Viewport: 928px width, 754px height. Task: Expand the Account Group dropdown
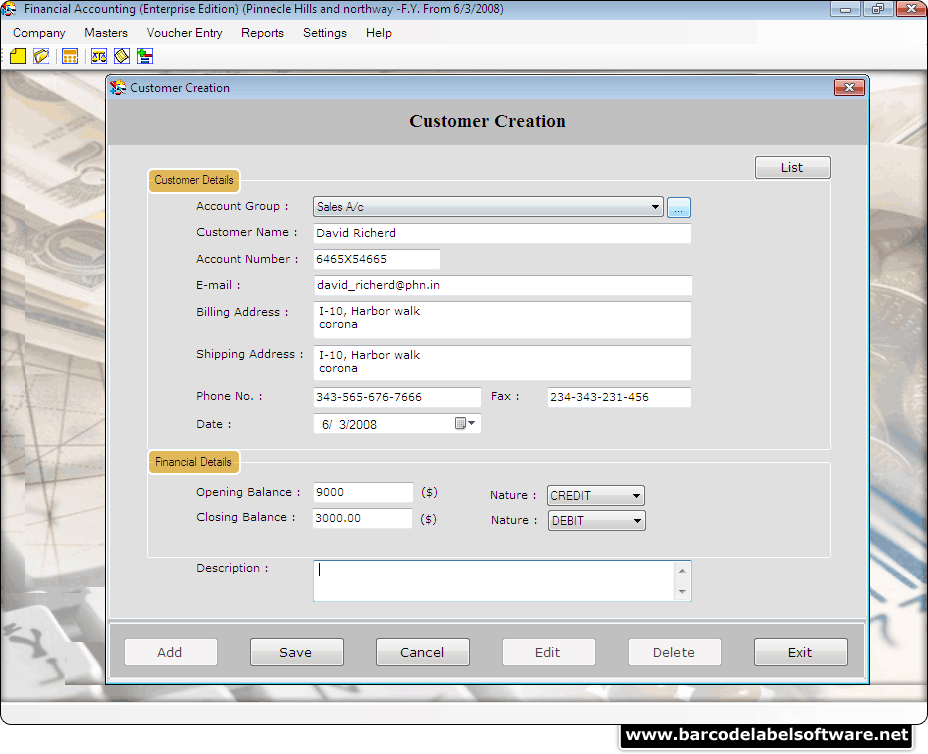655,207
